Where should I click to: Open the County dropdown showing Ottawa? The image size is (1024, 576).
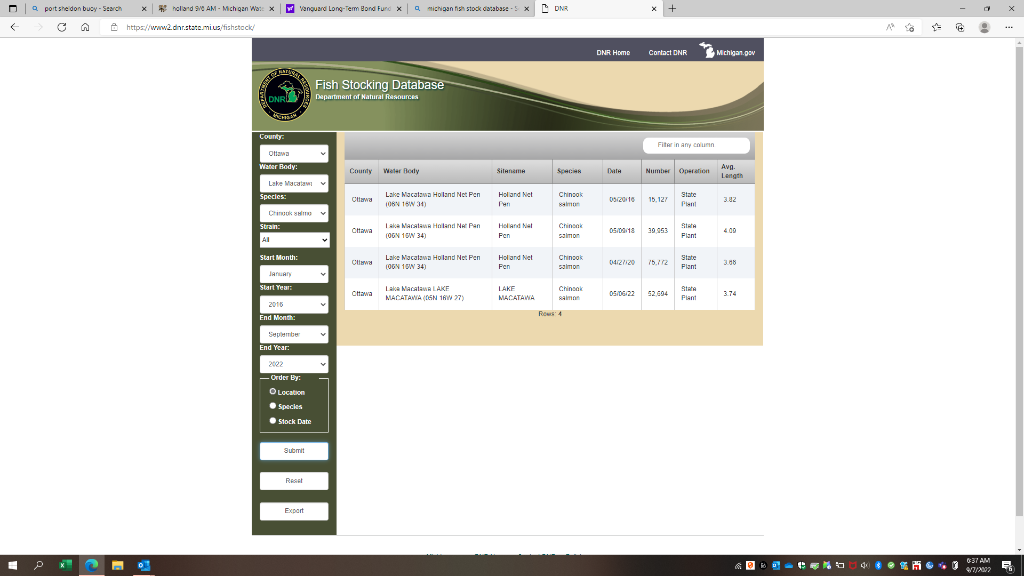293,154
